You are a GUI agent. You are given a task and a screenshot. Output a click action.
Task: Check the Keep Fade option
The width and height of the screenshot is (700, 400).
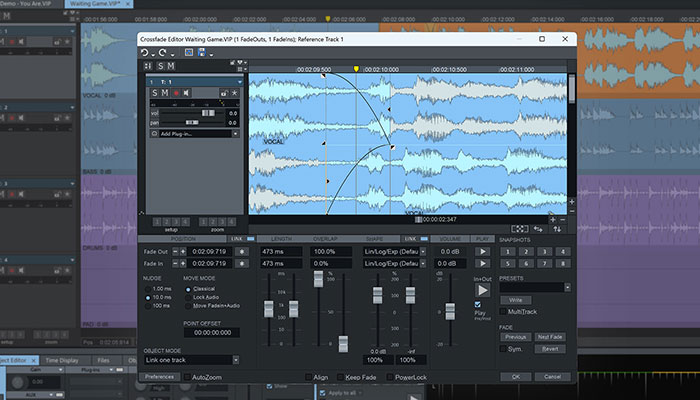[x=341, y=377]
